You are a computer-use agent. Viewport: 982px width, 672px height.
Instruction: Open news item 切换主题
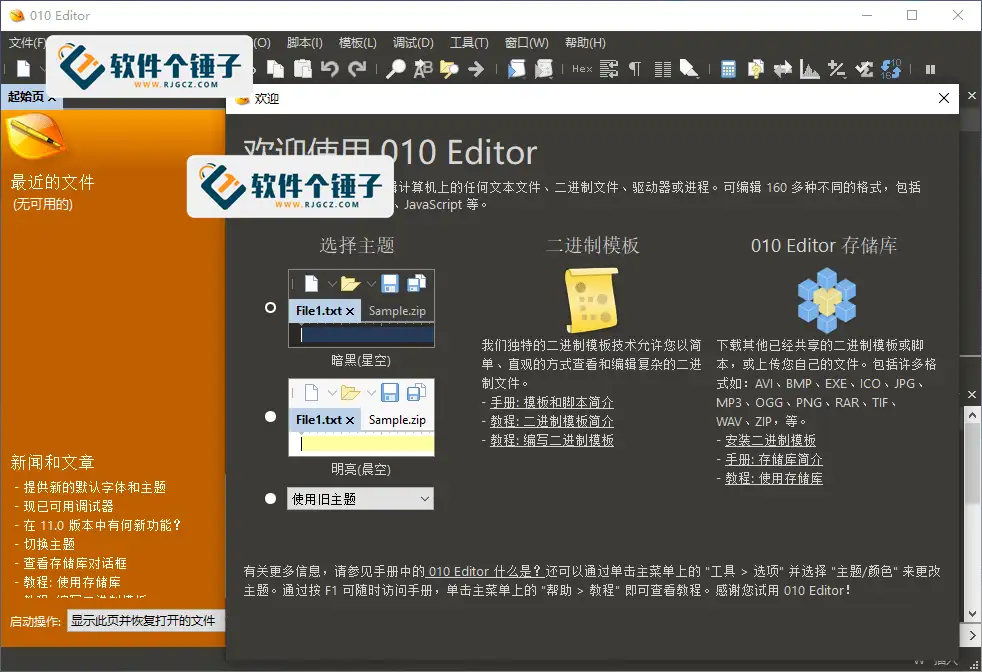(x=49, y=544)
